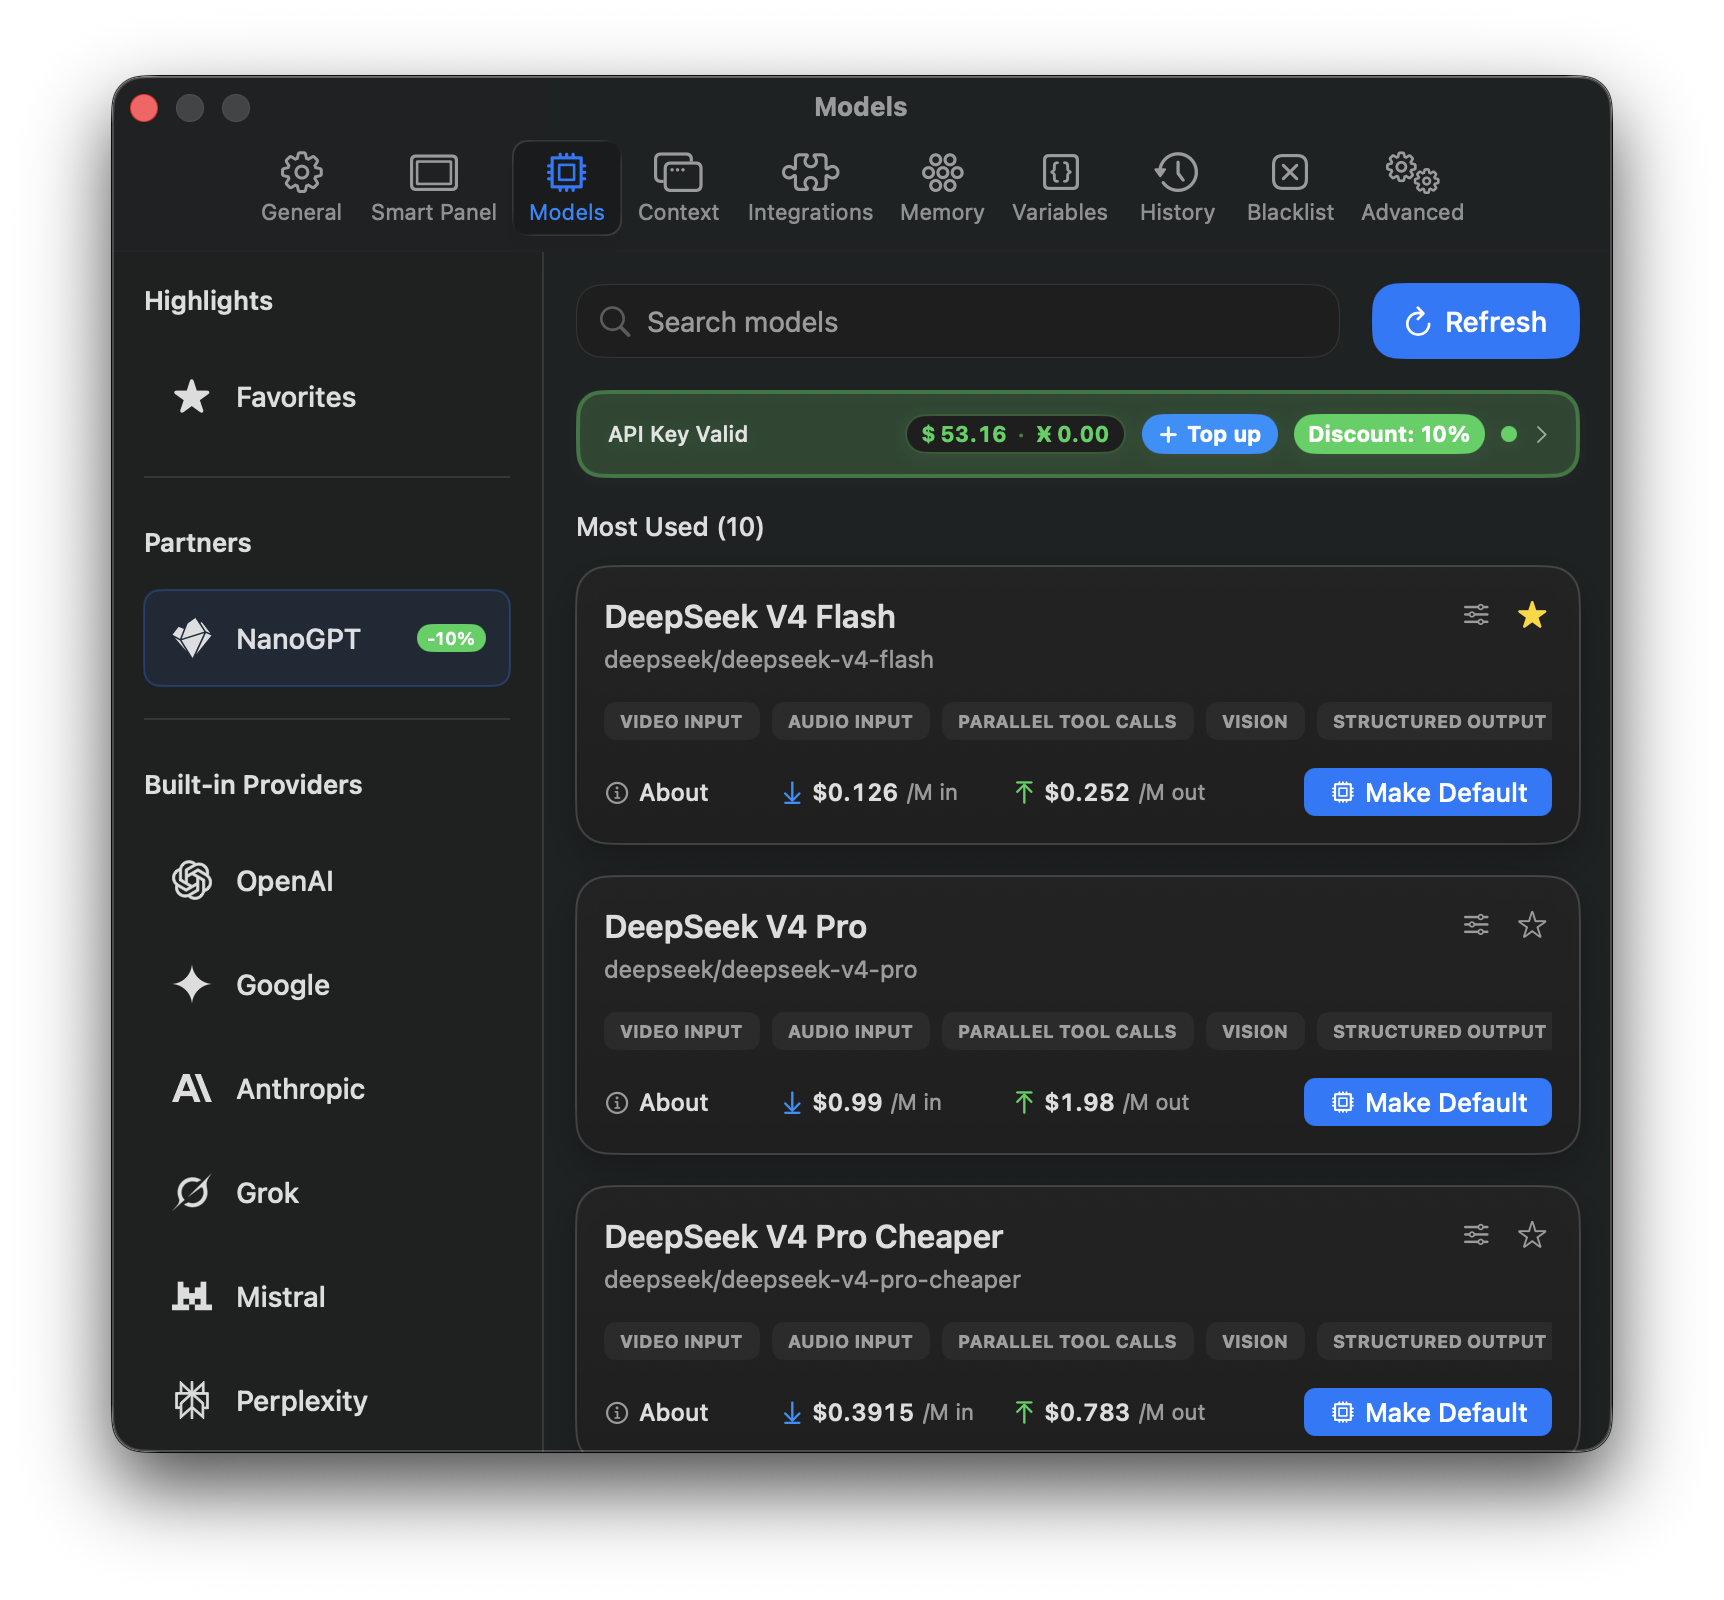Screen dimensions: 1724x1600
Task: Refresh the models list
Action: [x=1476, y=321]
